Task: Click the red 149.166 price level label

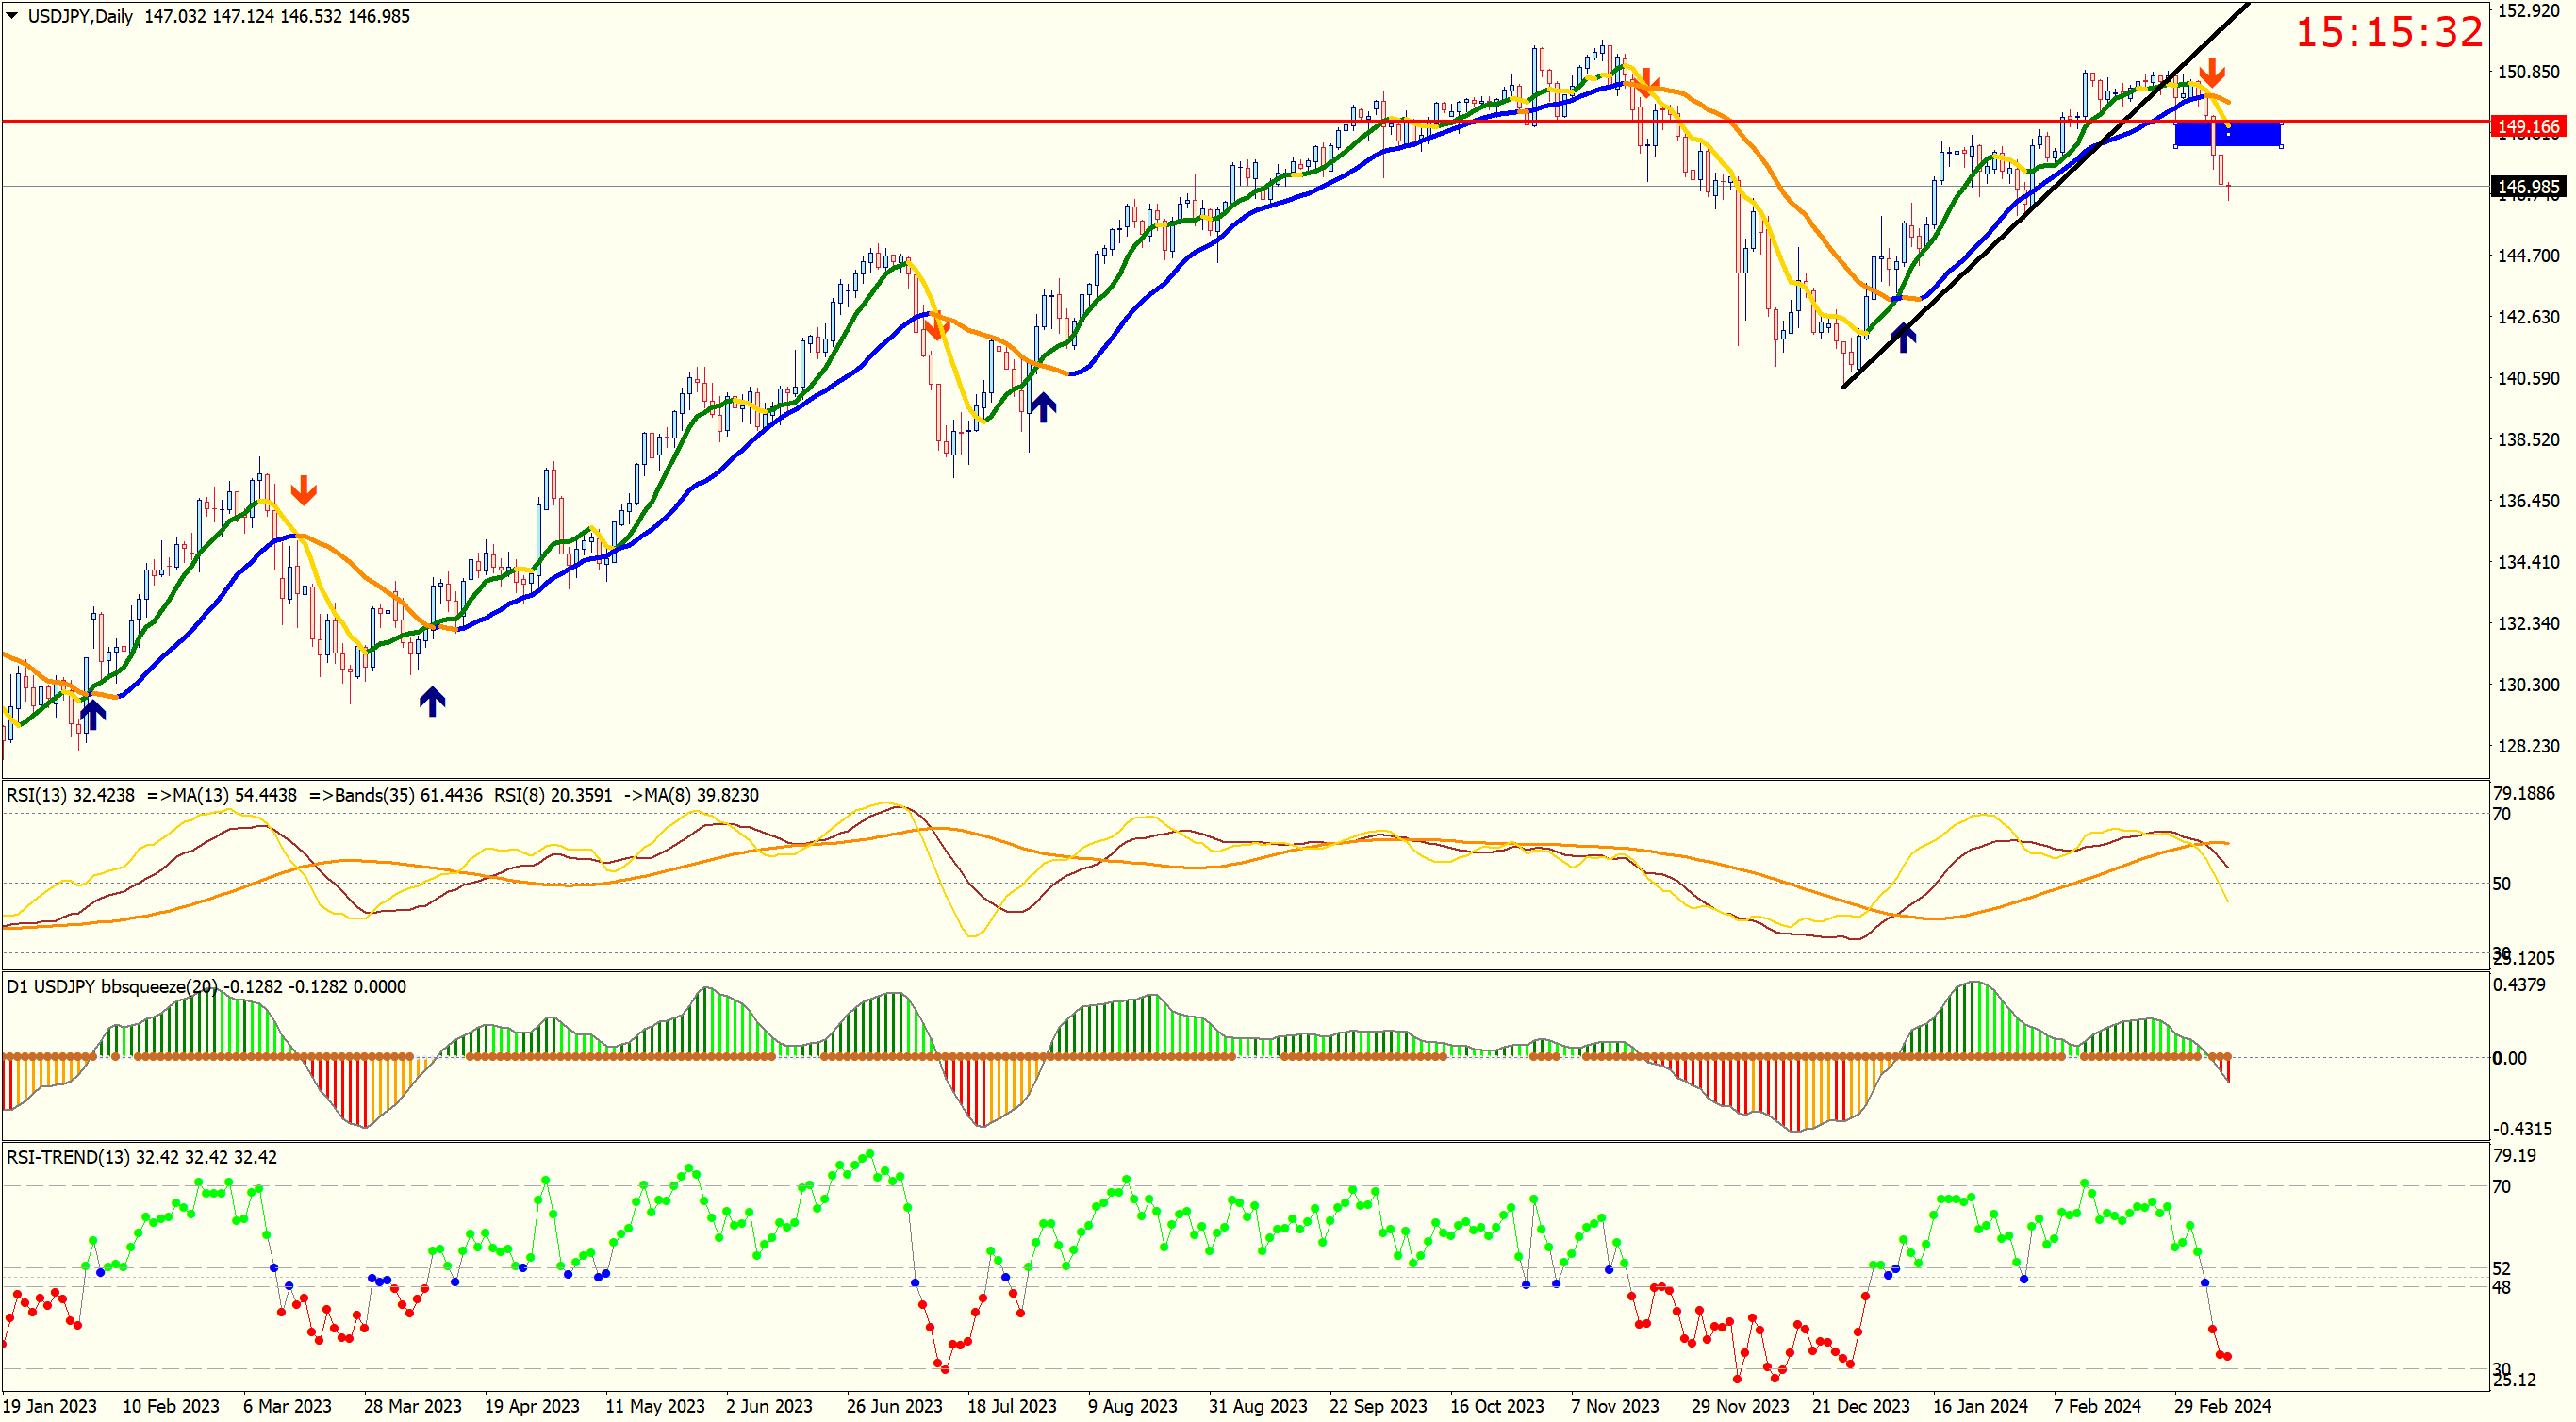Action: pyautogui.click(x=2527, y=126)
